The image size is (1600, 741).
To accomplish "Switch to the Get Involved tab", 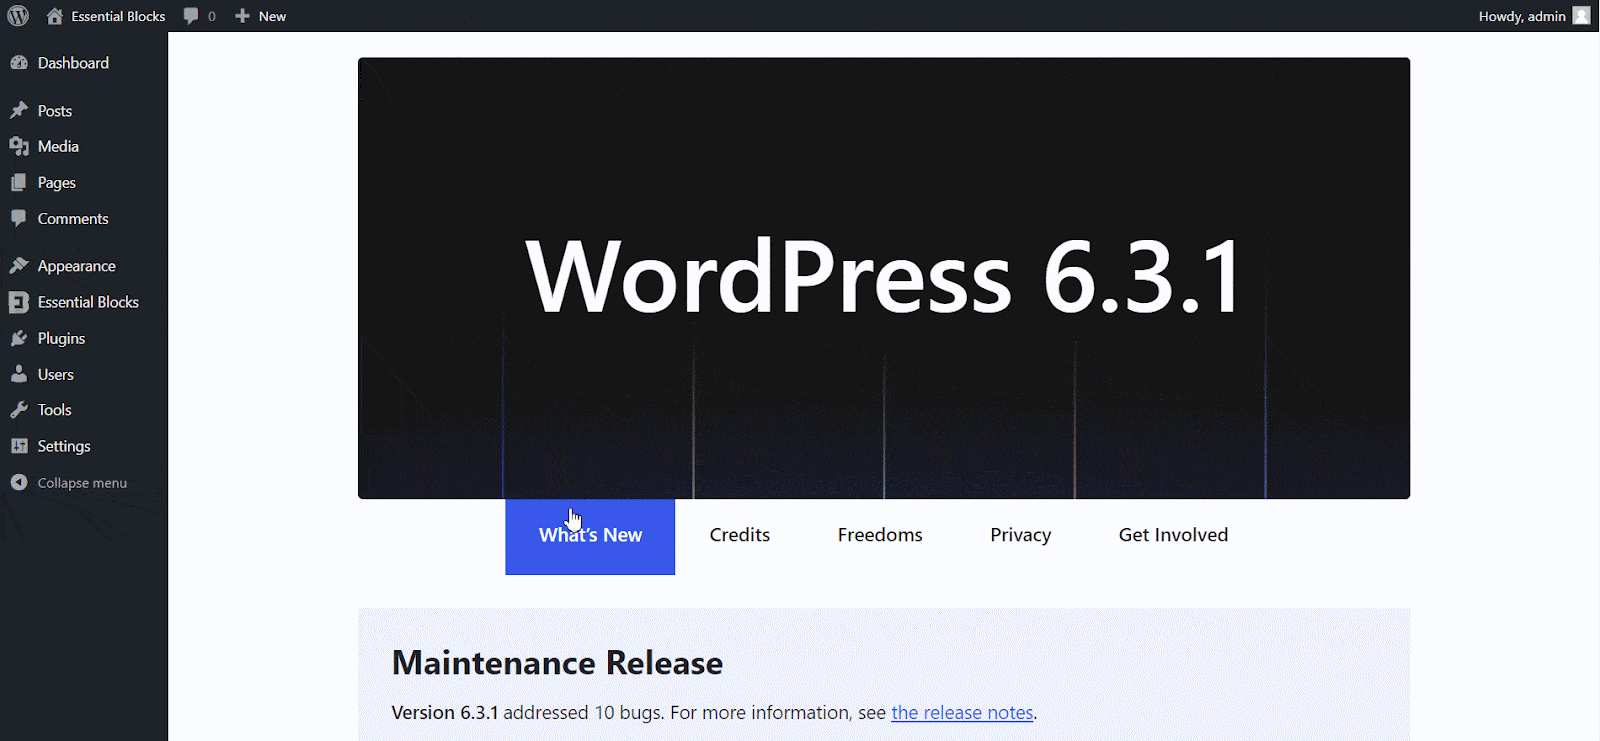I will [1174, 536].
